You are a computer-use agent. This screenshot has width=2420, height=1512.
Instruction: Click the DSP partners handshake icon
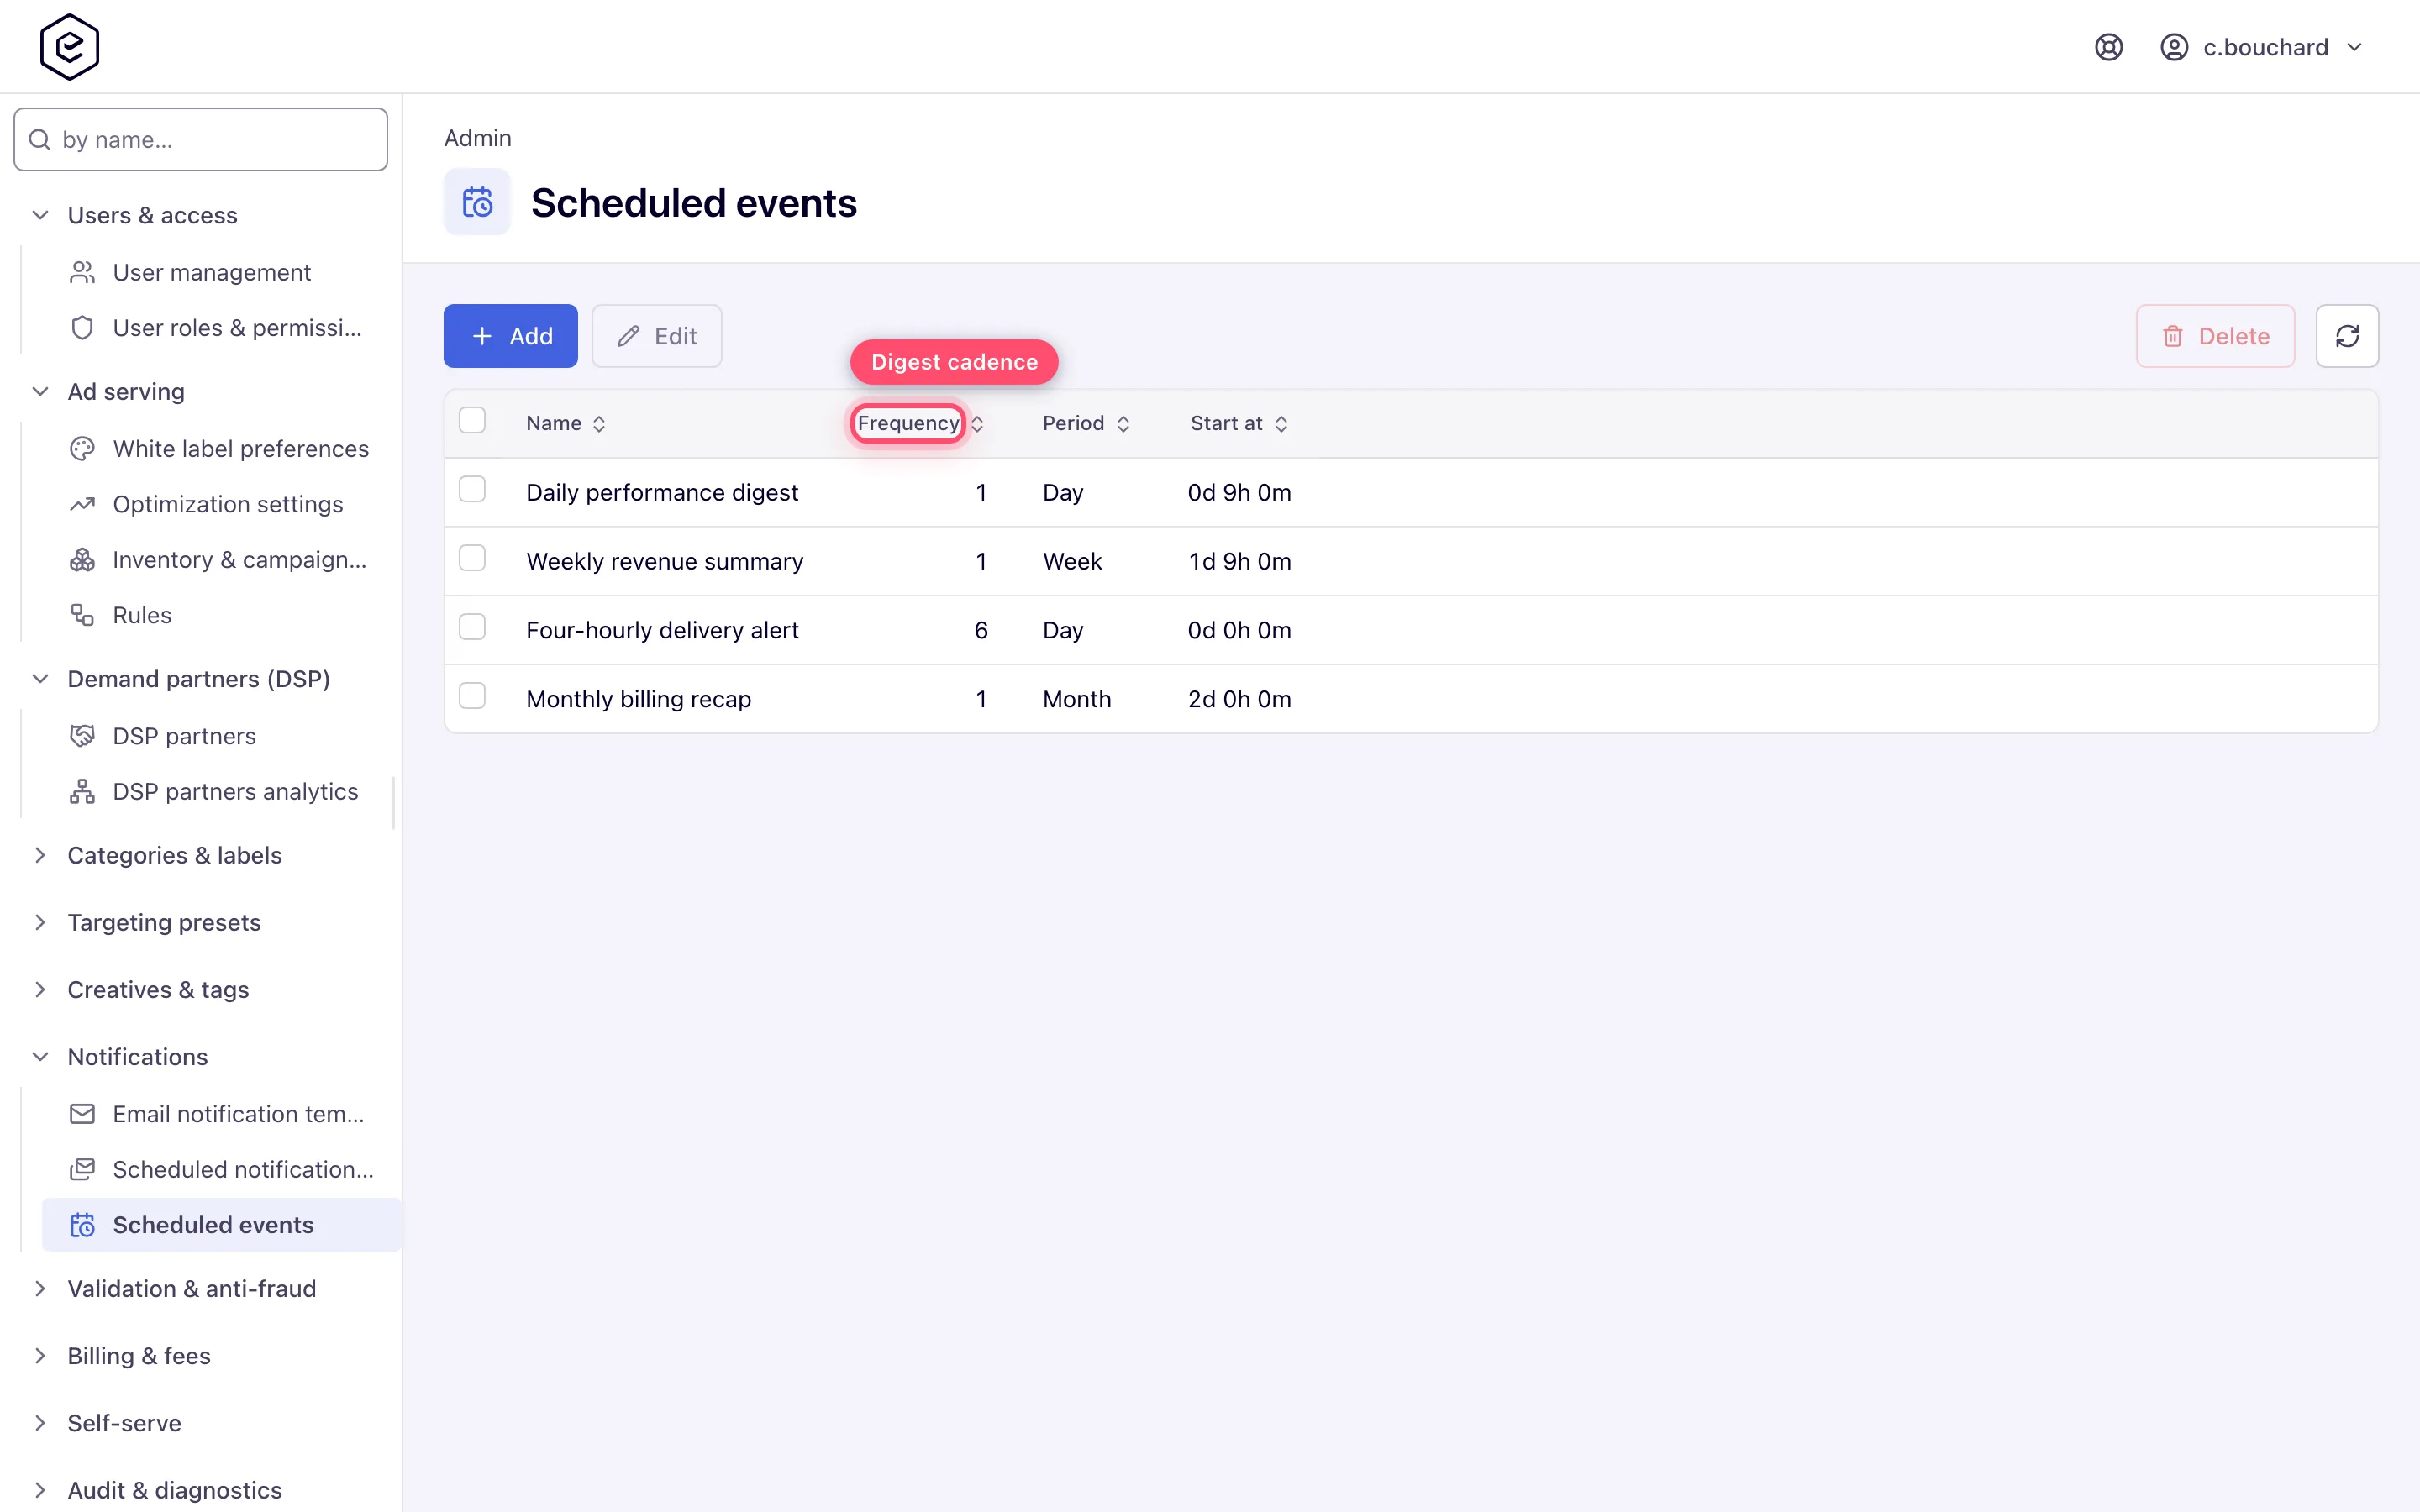coord(82,736)
